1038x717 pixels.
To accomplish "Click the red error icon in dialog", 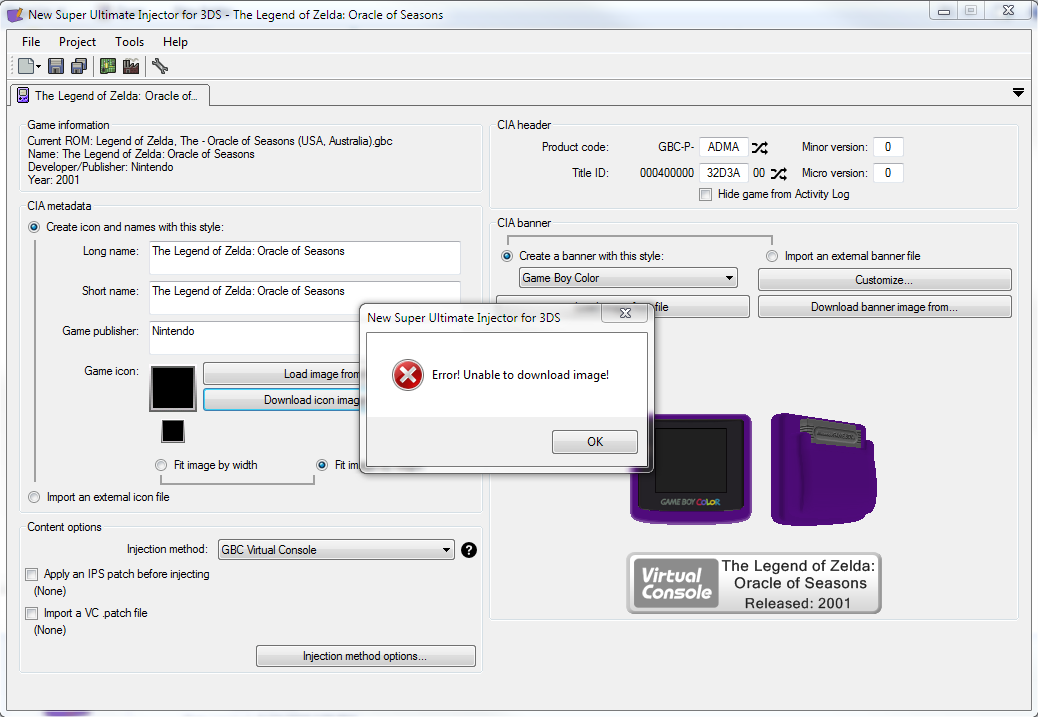I will (408, 375).
